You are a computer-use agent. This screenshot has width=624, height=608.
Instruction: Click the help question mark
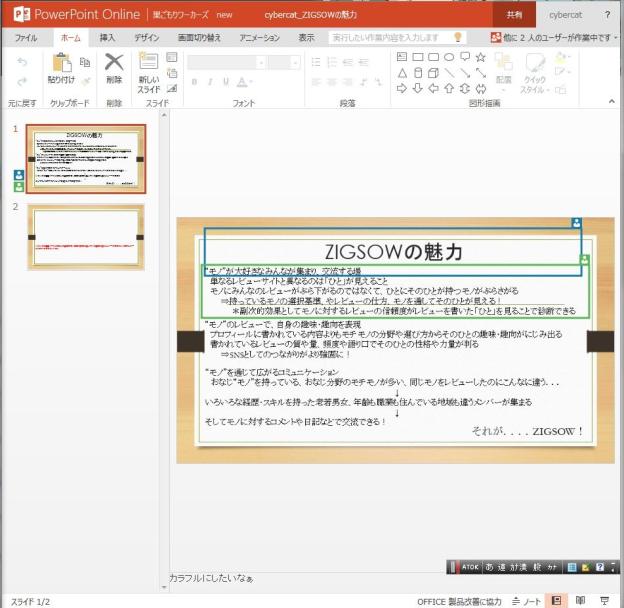click(607, 15)
